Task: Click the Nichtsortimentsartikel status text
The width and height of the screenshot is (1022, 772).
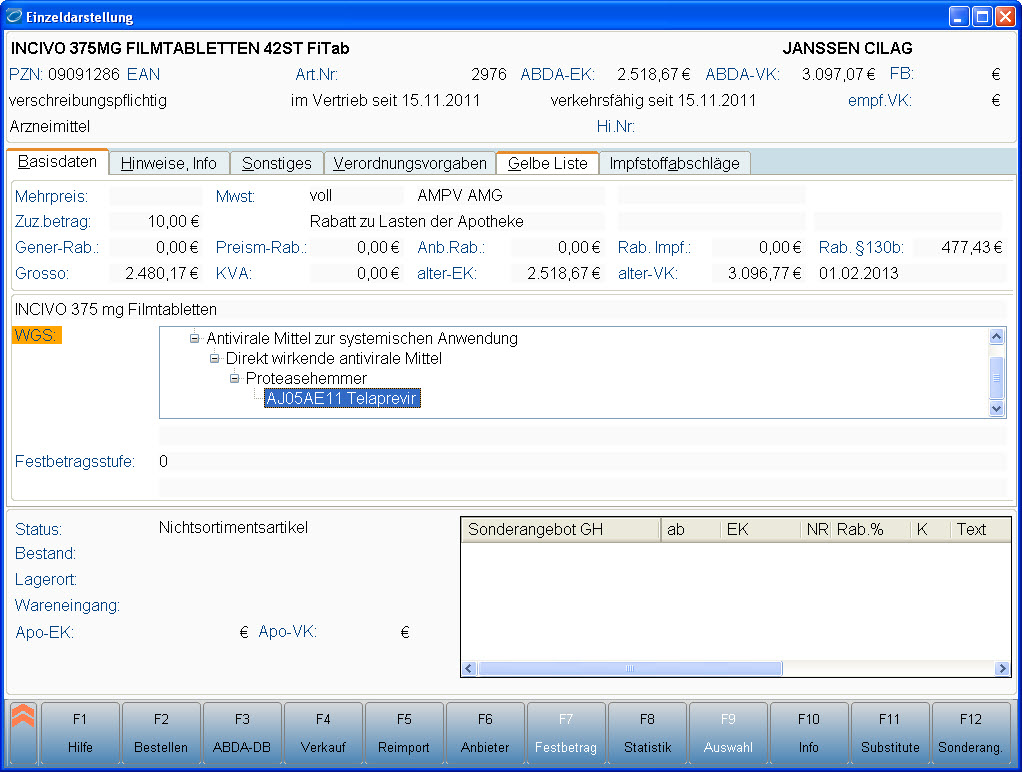Action: pos(233,527)
